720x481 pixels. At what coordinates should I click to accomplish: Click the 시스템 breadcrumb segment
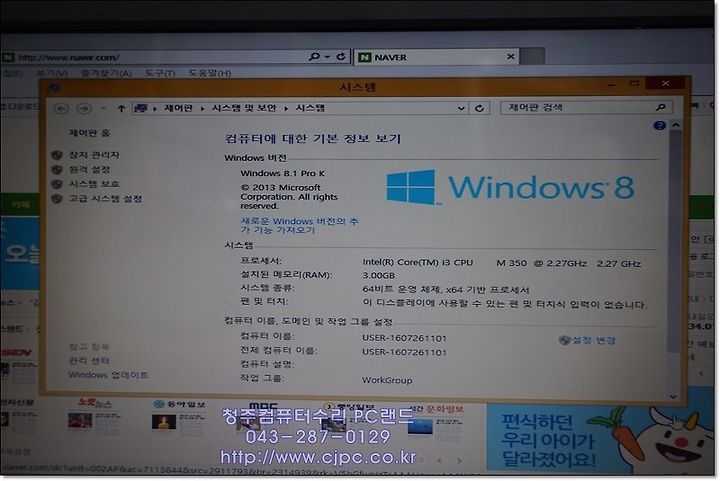310,108
